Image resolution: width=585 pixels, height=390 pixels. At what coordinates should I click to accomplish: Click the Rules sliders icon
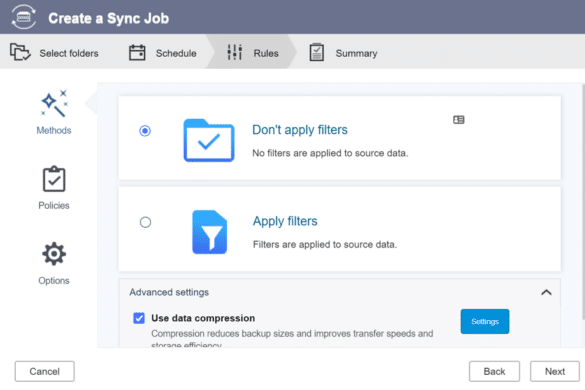[235, 52]
